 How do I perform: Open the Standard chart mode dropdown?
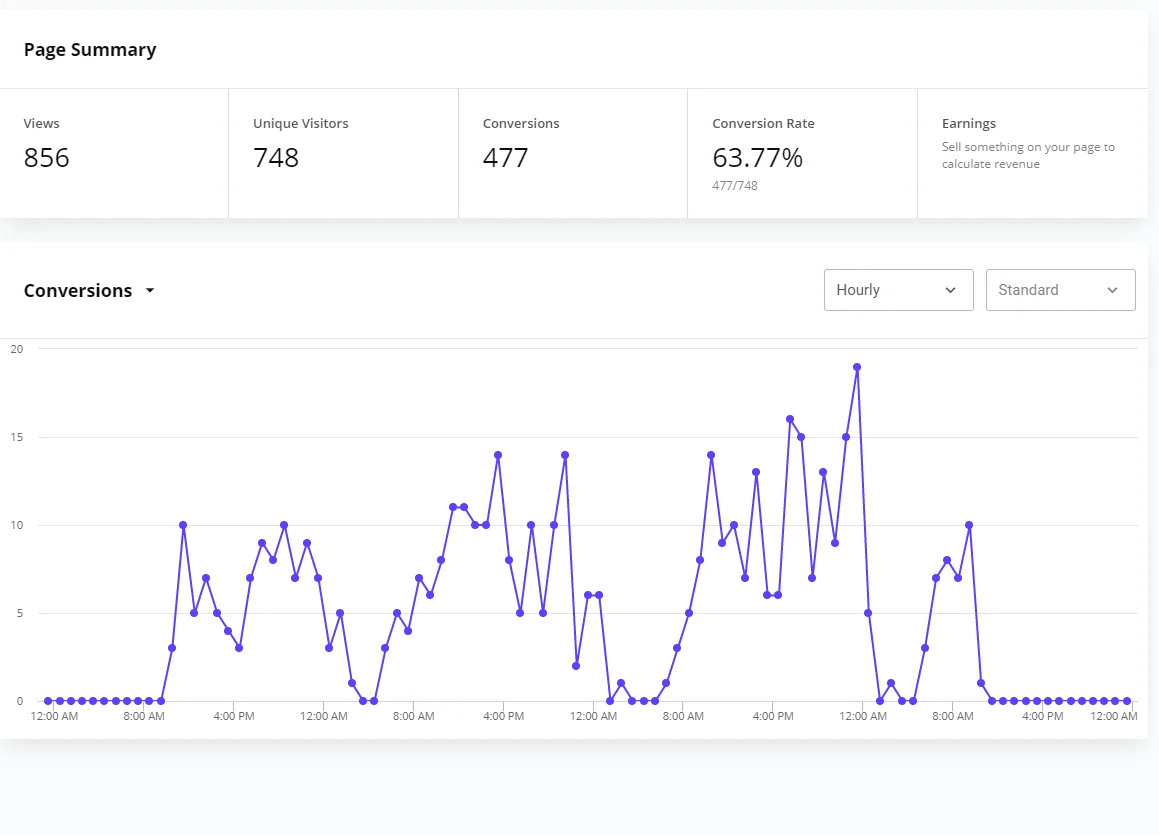pos(1060,290)
